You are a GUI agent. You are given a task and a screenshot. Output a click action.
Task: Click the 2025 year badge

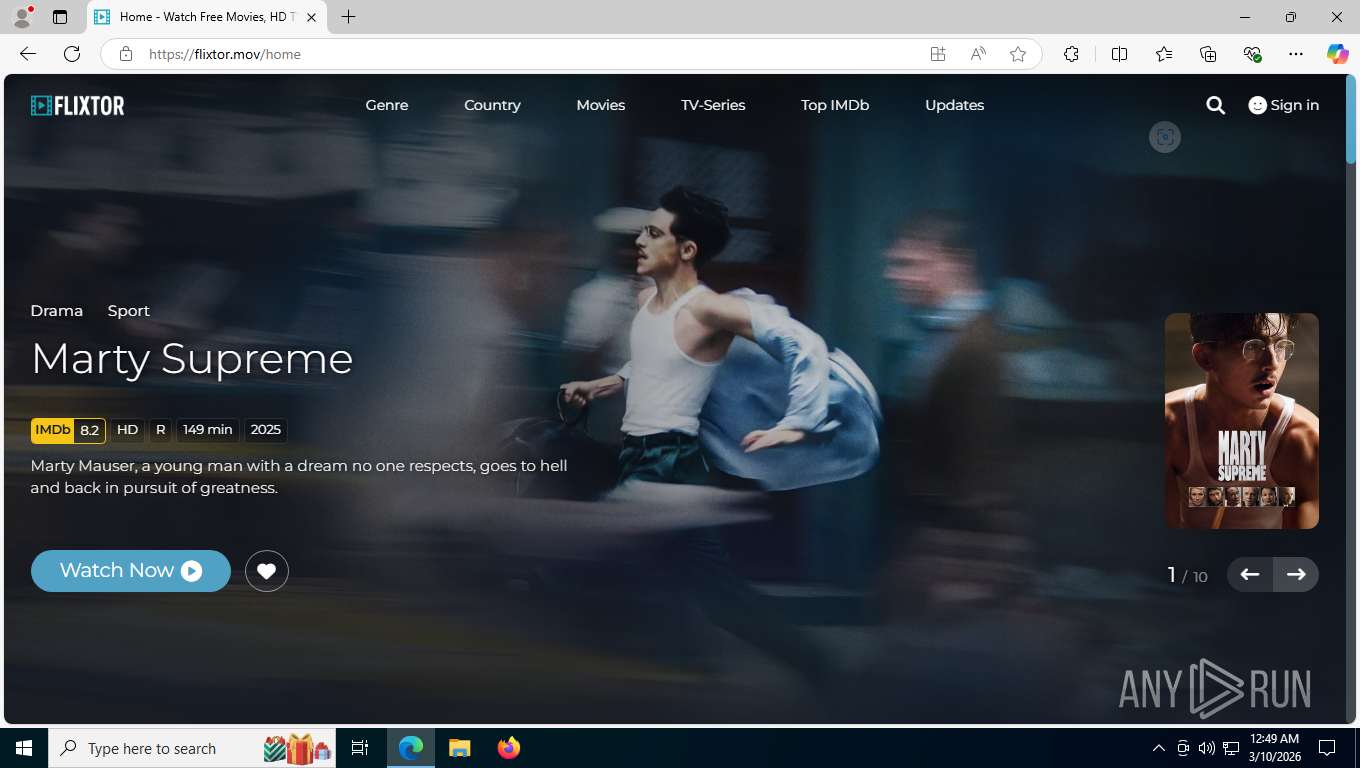click(x=266, y=430)
